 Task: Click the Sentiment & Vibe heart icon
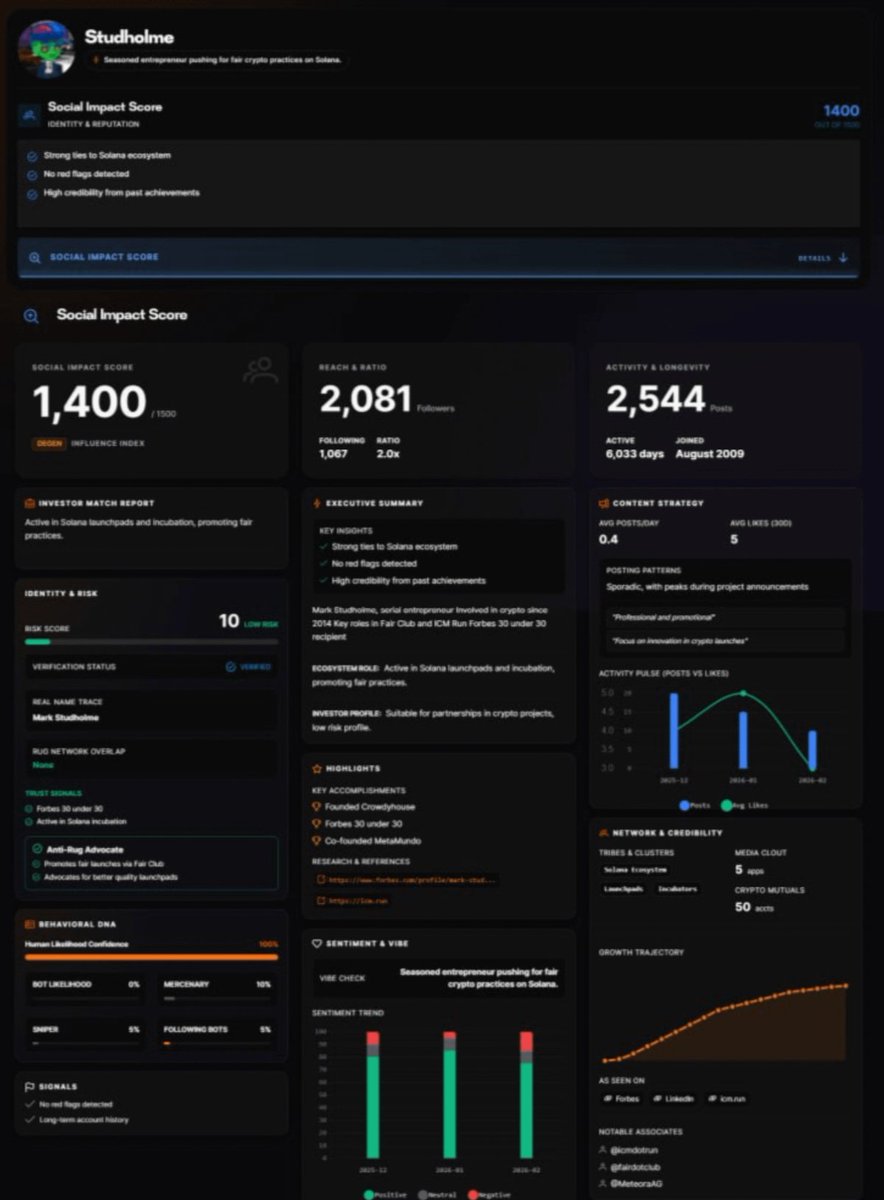317,943
